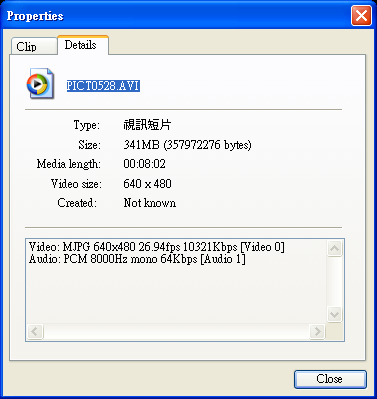Click the Media length: label
This screenshot has width=377, height=399.
click(69, 164)
